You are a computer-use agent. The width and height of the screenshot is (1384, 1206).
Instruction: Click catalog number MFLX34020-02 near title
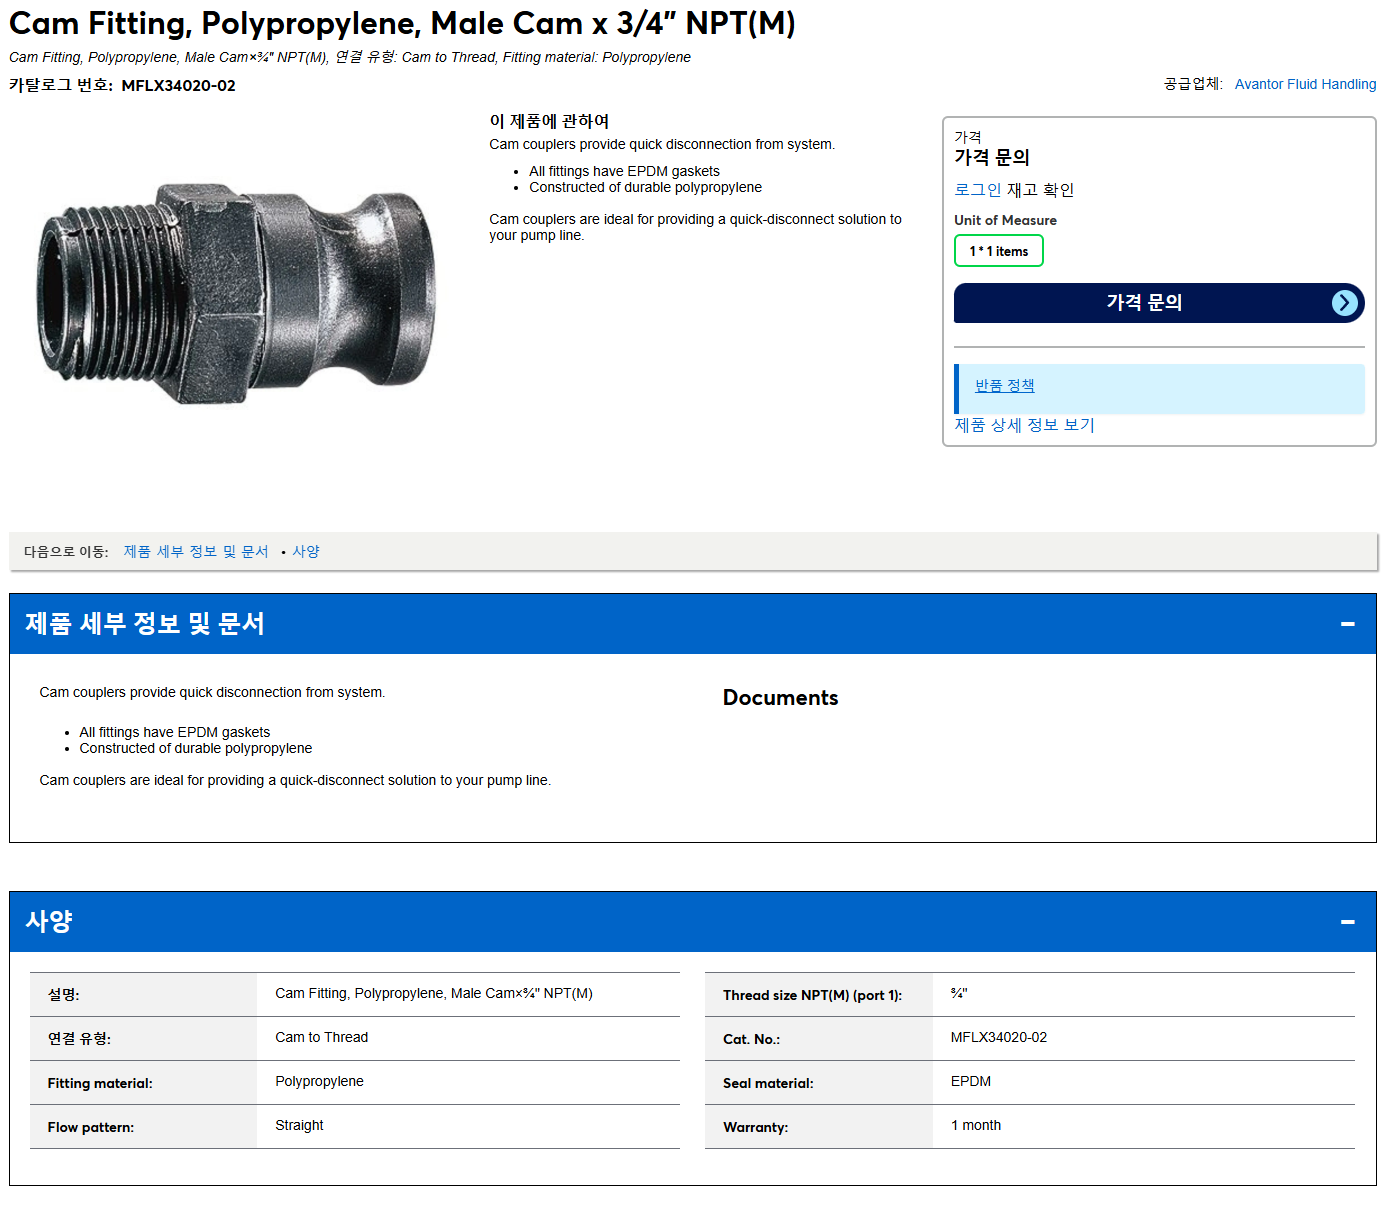[178, 86]
